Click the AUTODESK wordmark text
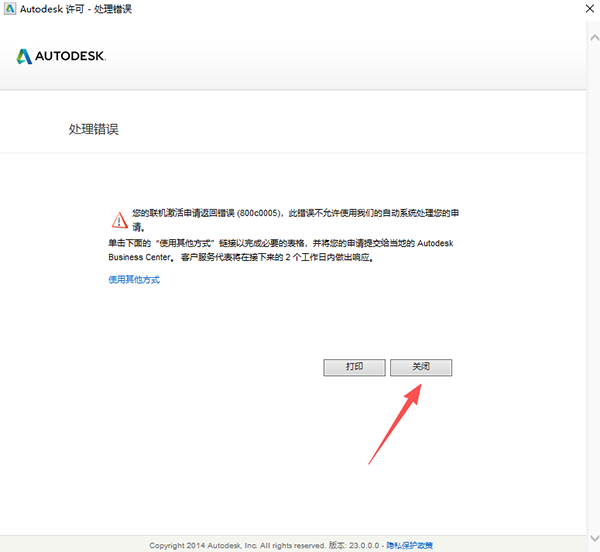This screenshot has height=552, width=600. tap(71, 56)
